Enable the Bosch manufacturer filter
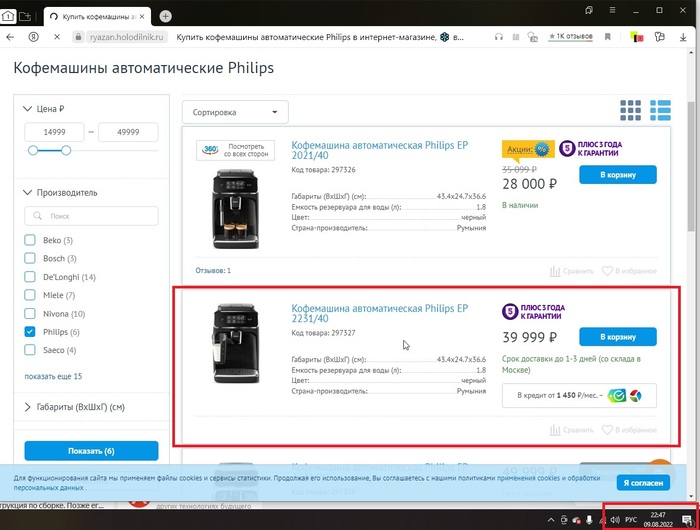The width and height of the screenshot is (700, 530). pos(31,258)
